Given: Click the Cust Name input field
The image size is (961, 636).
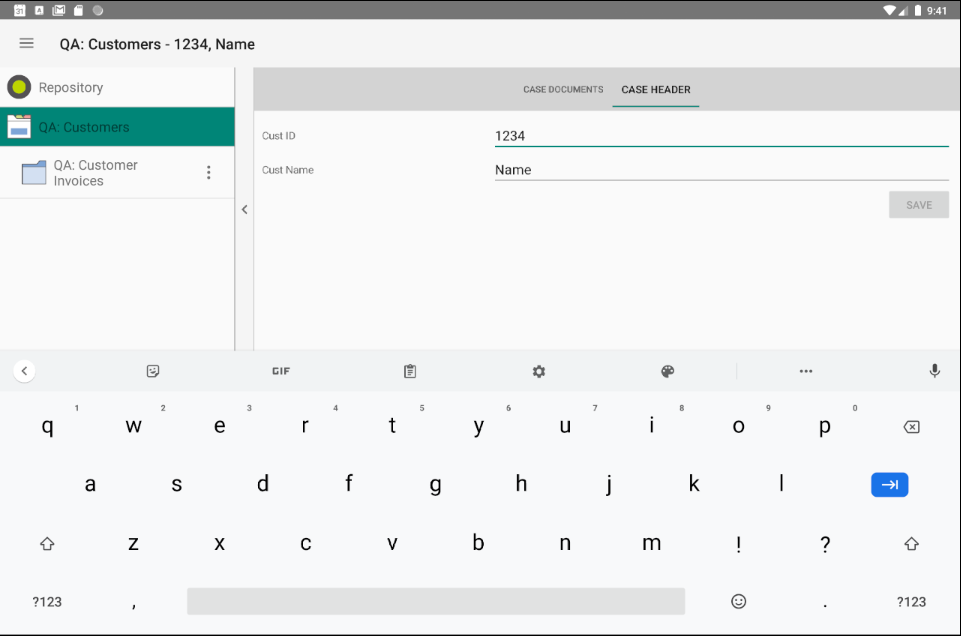Looking at the screenshot, I should 700,169.
